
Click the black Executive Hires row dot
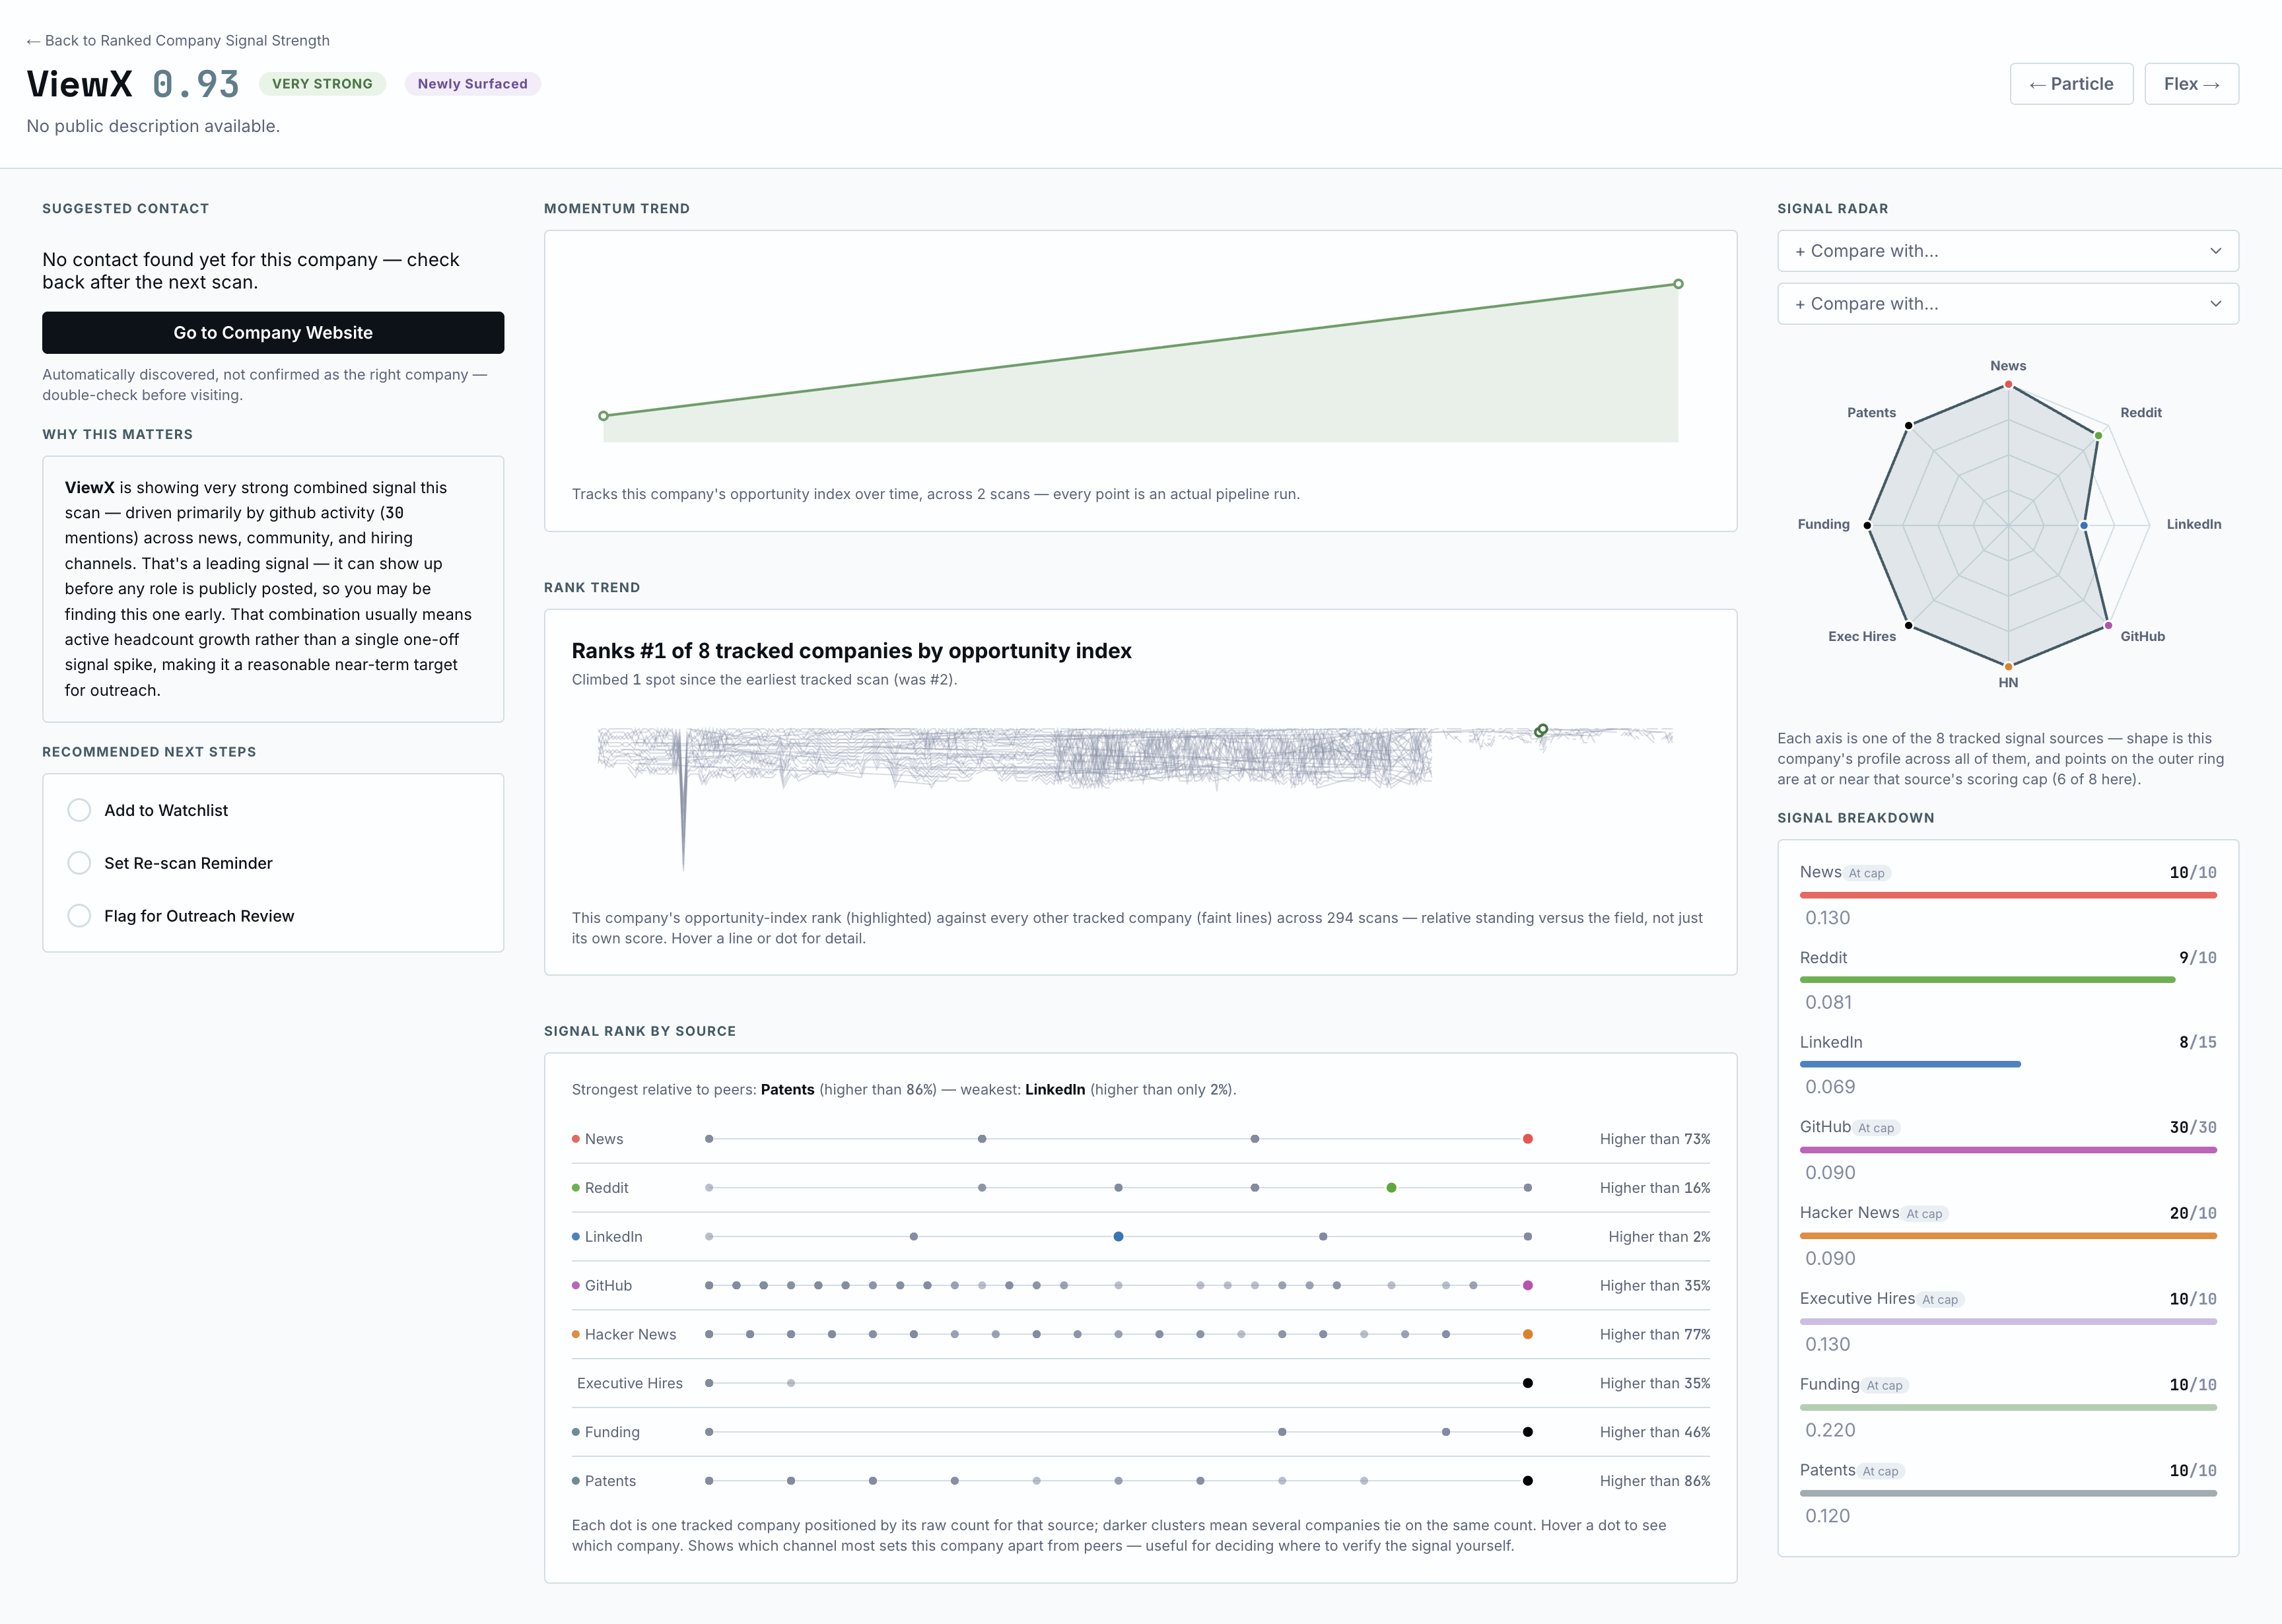click(x=1527, y=1383)
